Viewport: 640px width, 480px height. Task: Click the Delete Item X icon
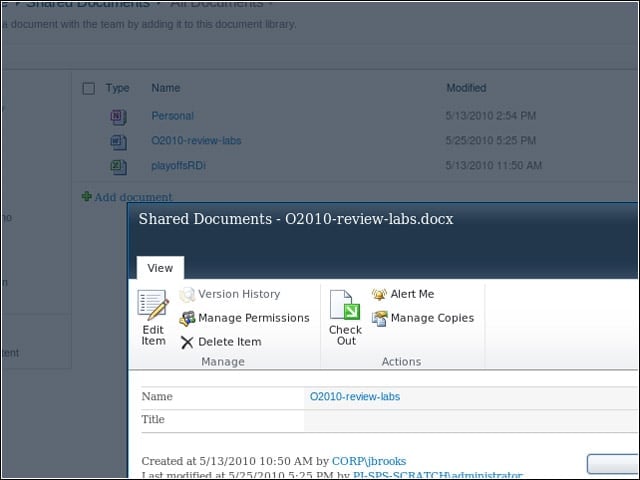187,342
